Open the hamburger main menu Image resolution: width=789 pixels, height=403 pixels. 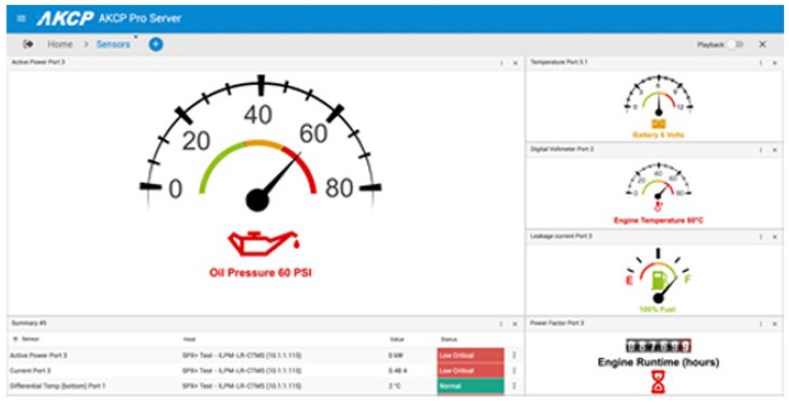(21, 19)
